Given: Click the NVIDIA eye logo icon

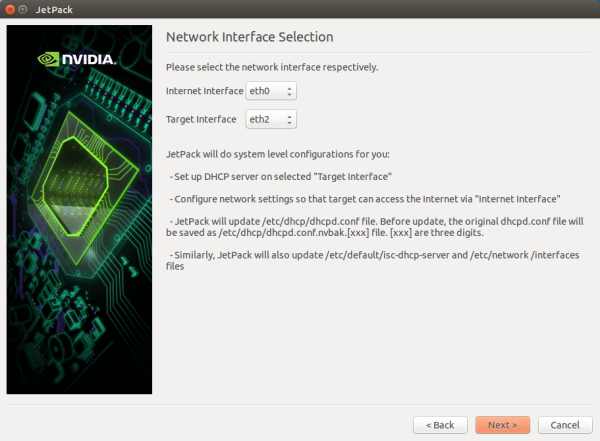Looking at the screenshot, I should [x=48, y=59].
